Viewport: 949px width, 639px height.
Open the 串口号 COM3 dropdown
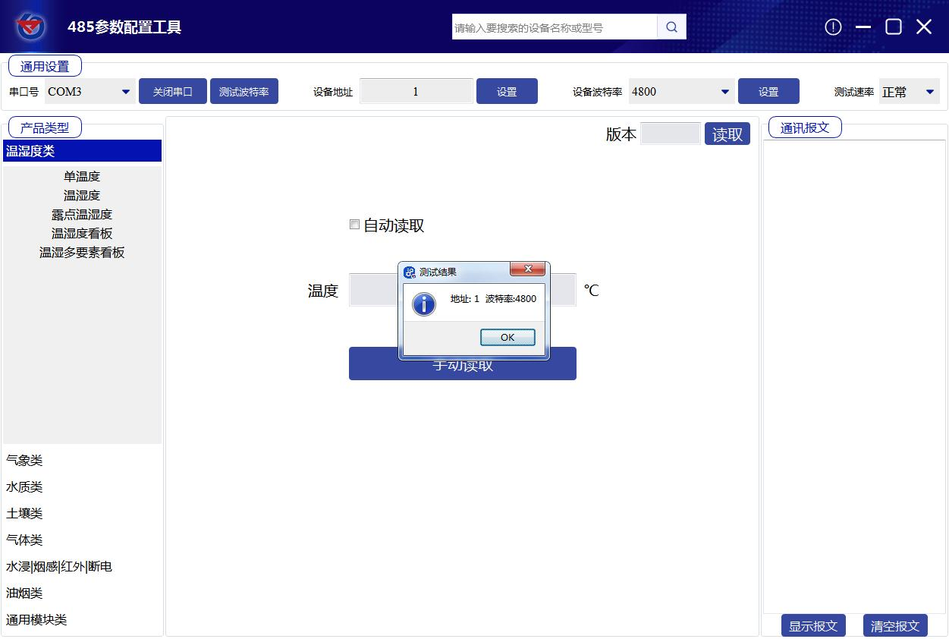(90, 92)
